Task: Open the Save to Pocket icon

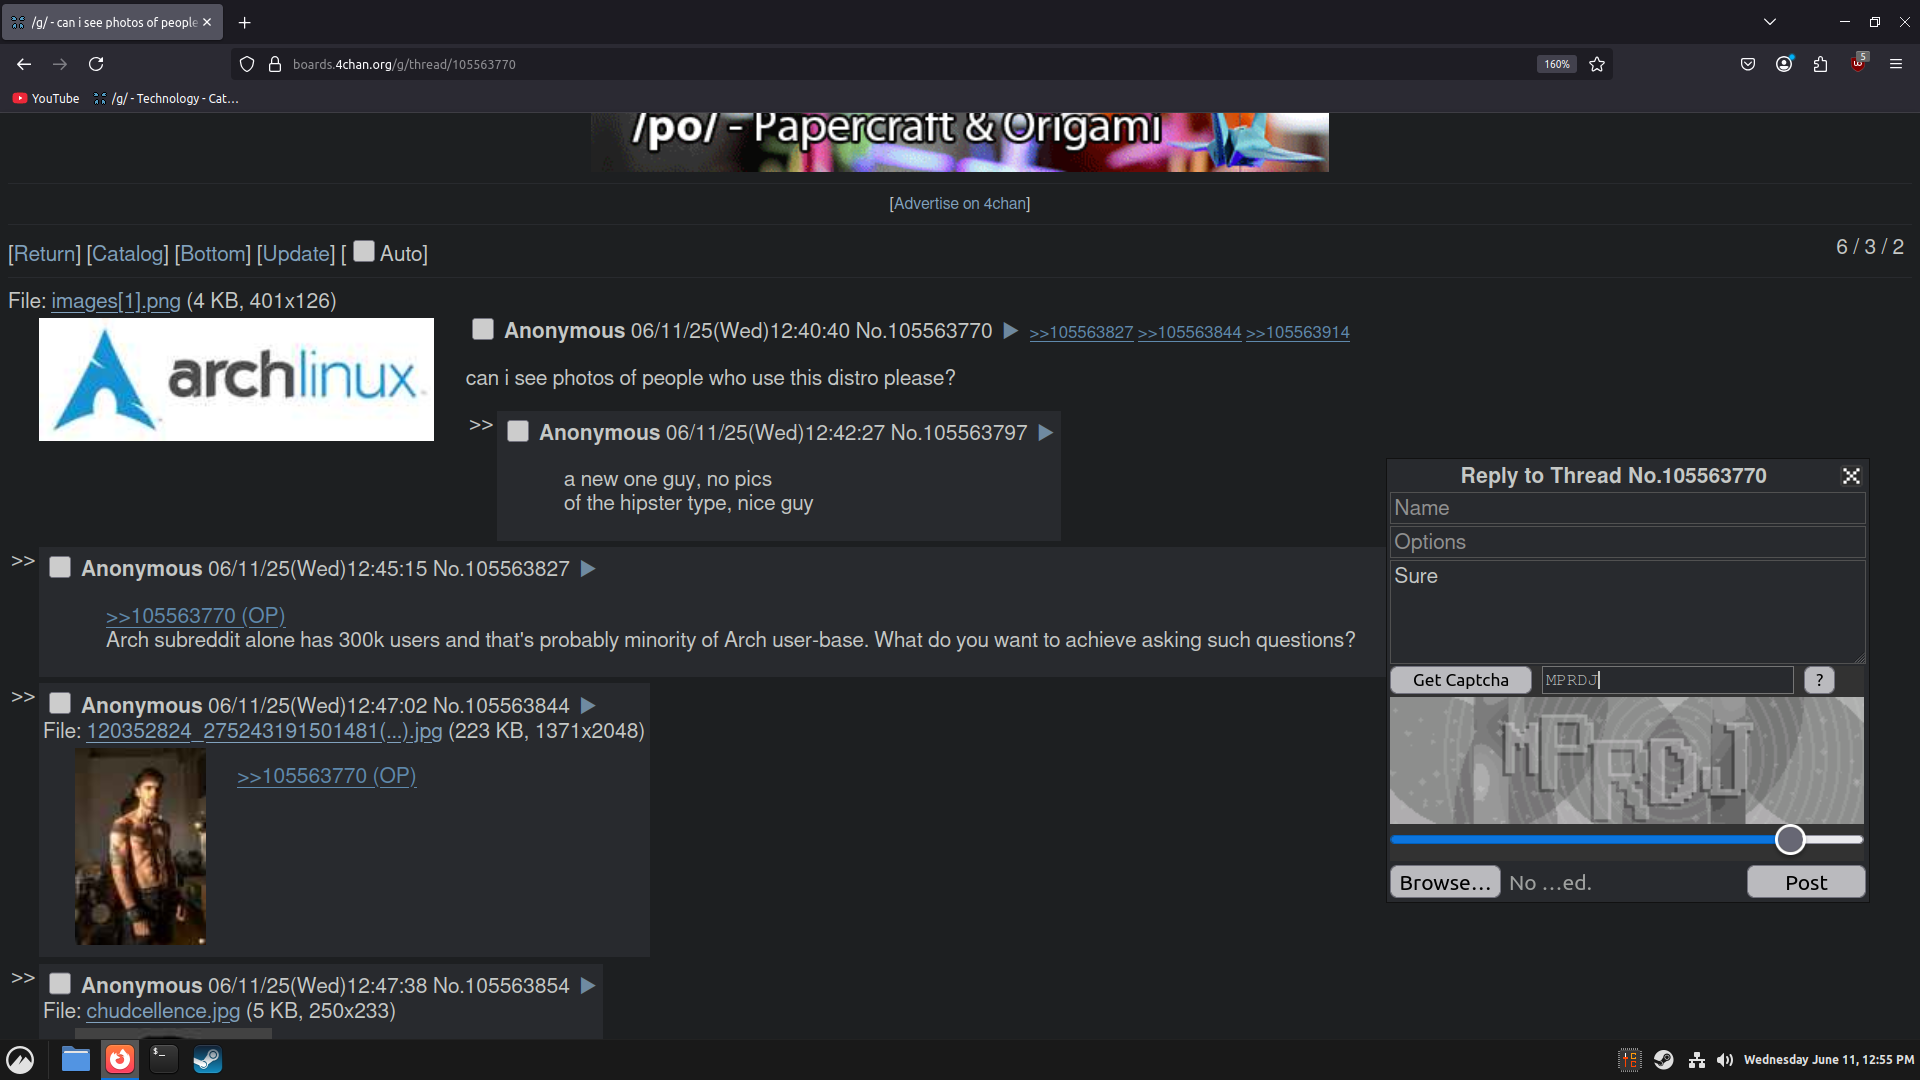Action: click(x=1748, y=64)
